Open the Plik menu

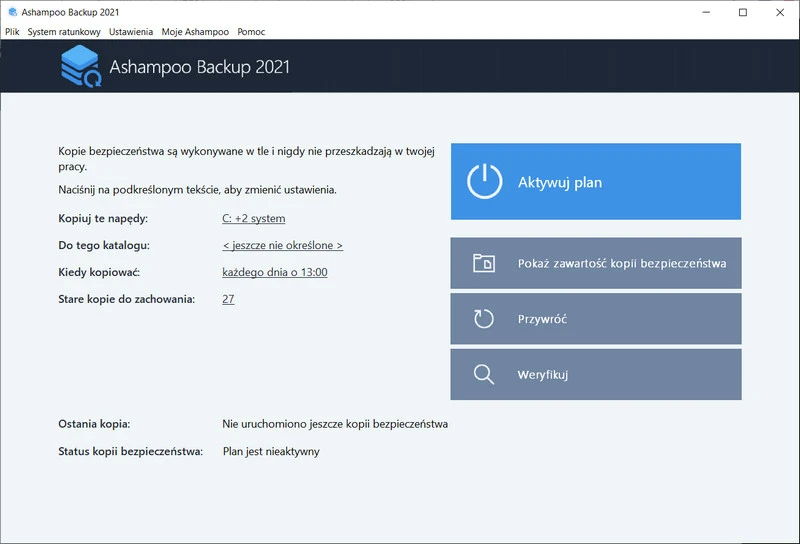point(12,32)
